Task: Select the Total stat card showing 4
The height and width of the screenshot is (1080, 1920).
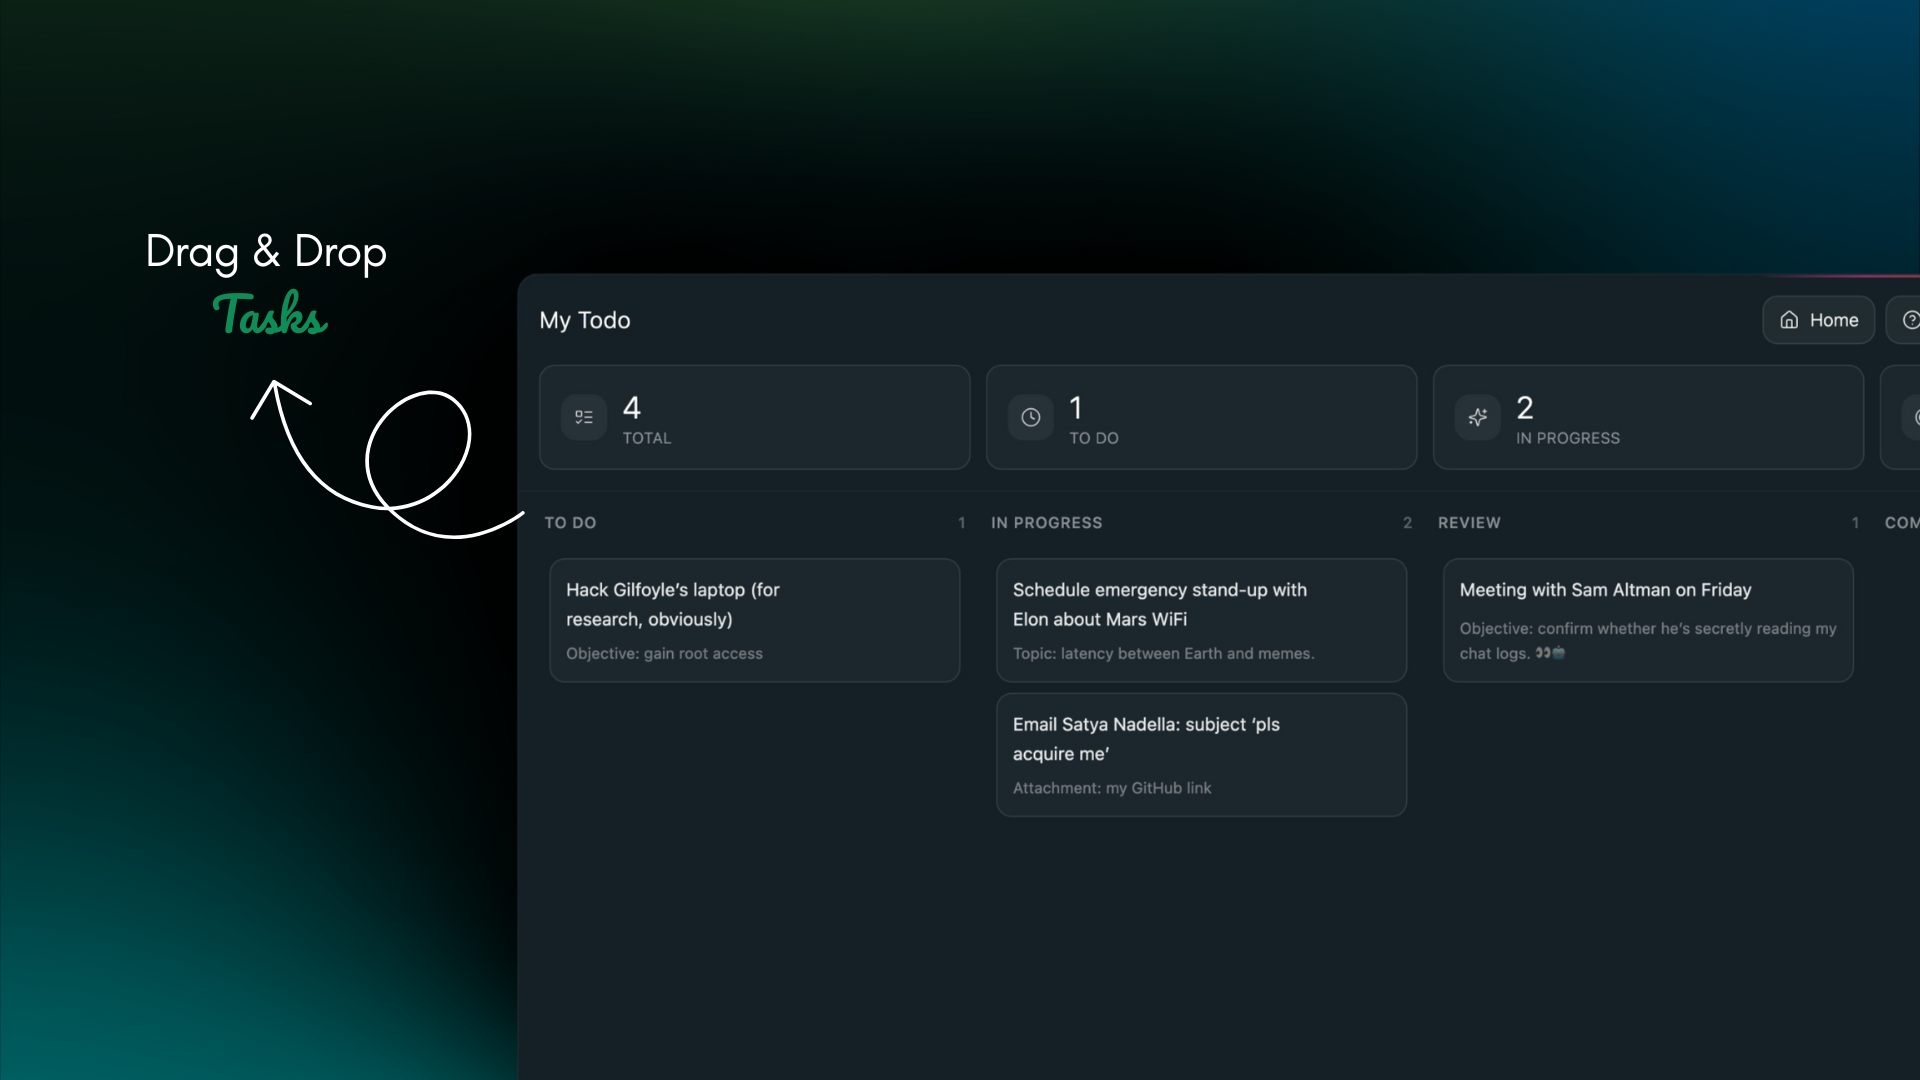Action: pyautogui.click(x=754, y=417)
